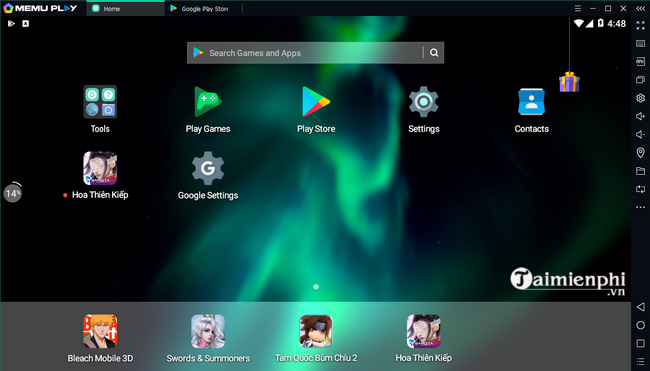
Task: Click the install APK sidebar icon
Action: [x=640, y=62]
